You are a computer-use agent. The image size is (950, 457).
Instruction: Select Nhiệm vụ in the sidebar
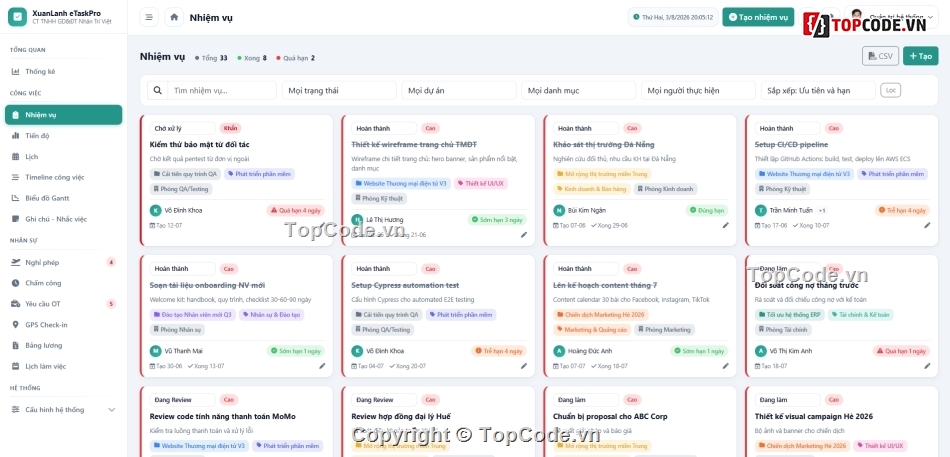(64, 115)
